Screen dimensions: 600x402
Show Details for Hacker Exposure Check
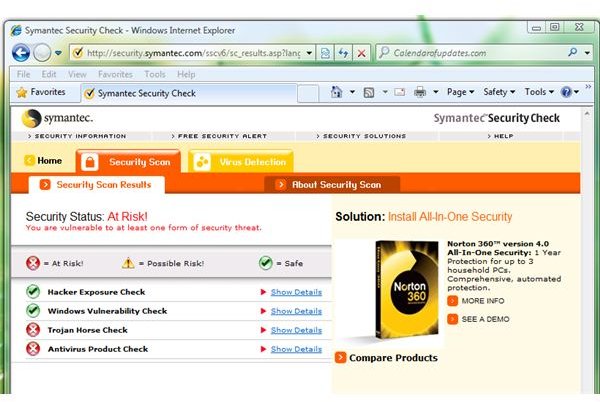[296, 292]
